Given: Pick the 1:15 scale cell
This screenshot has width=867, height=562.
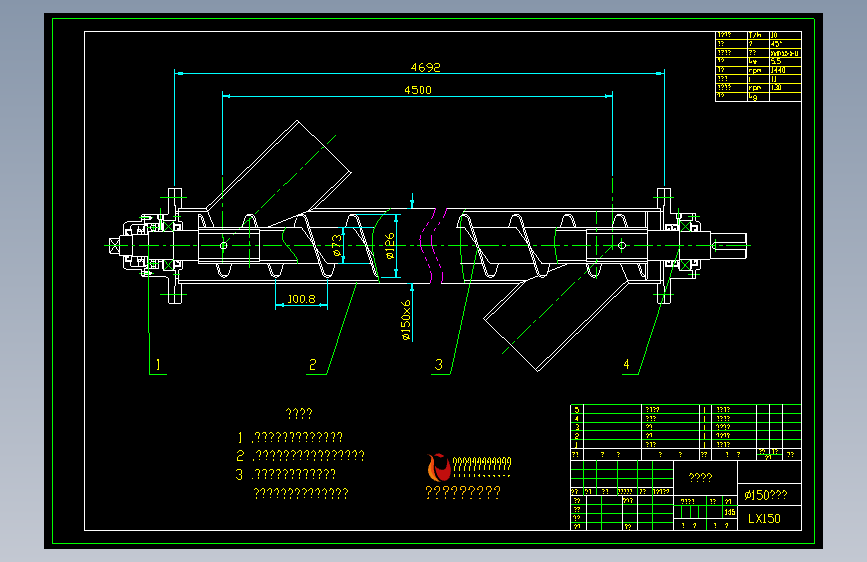Looking at the screenshot, I should click(730, 512).
